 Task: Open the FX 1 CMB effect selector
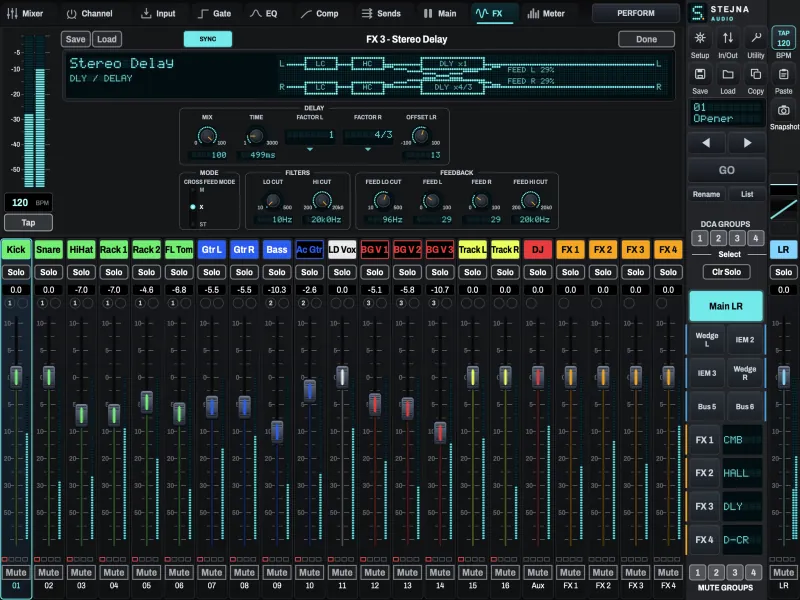pyautogui.click(x=742, y=440)
